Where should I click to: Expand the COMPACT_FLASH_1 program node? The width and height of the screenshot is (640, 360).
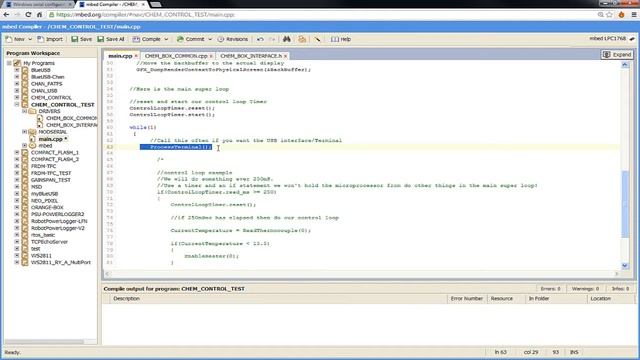tap(17, 152)
